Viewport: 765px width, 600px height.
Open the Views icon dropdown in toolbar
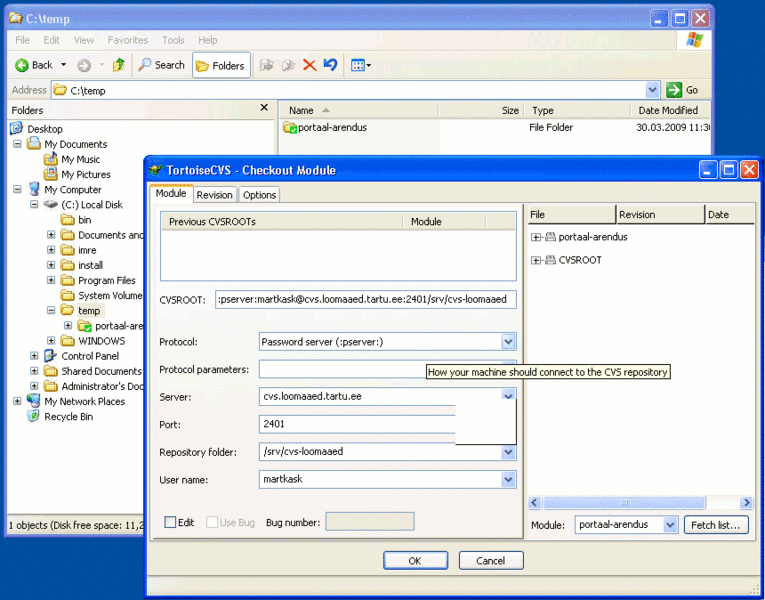(361, 66)
